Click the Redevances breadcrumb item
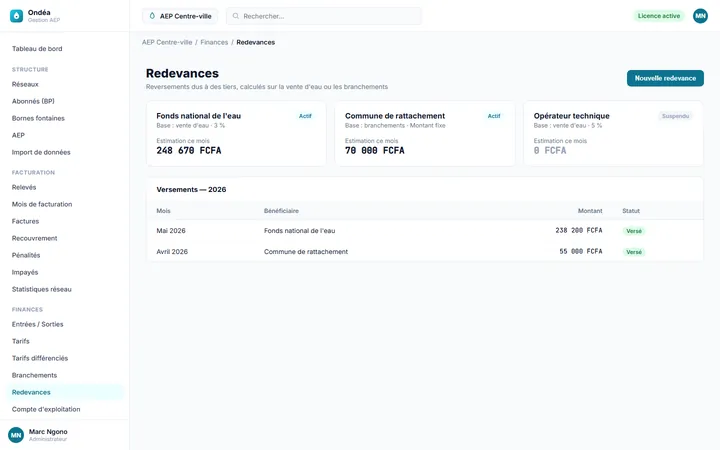This screenshot has width=720, height=450. click(x=256, y=42)
